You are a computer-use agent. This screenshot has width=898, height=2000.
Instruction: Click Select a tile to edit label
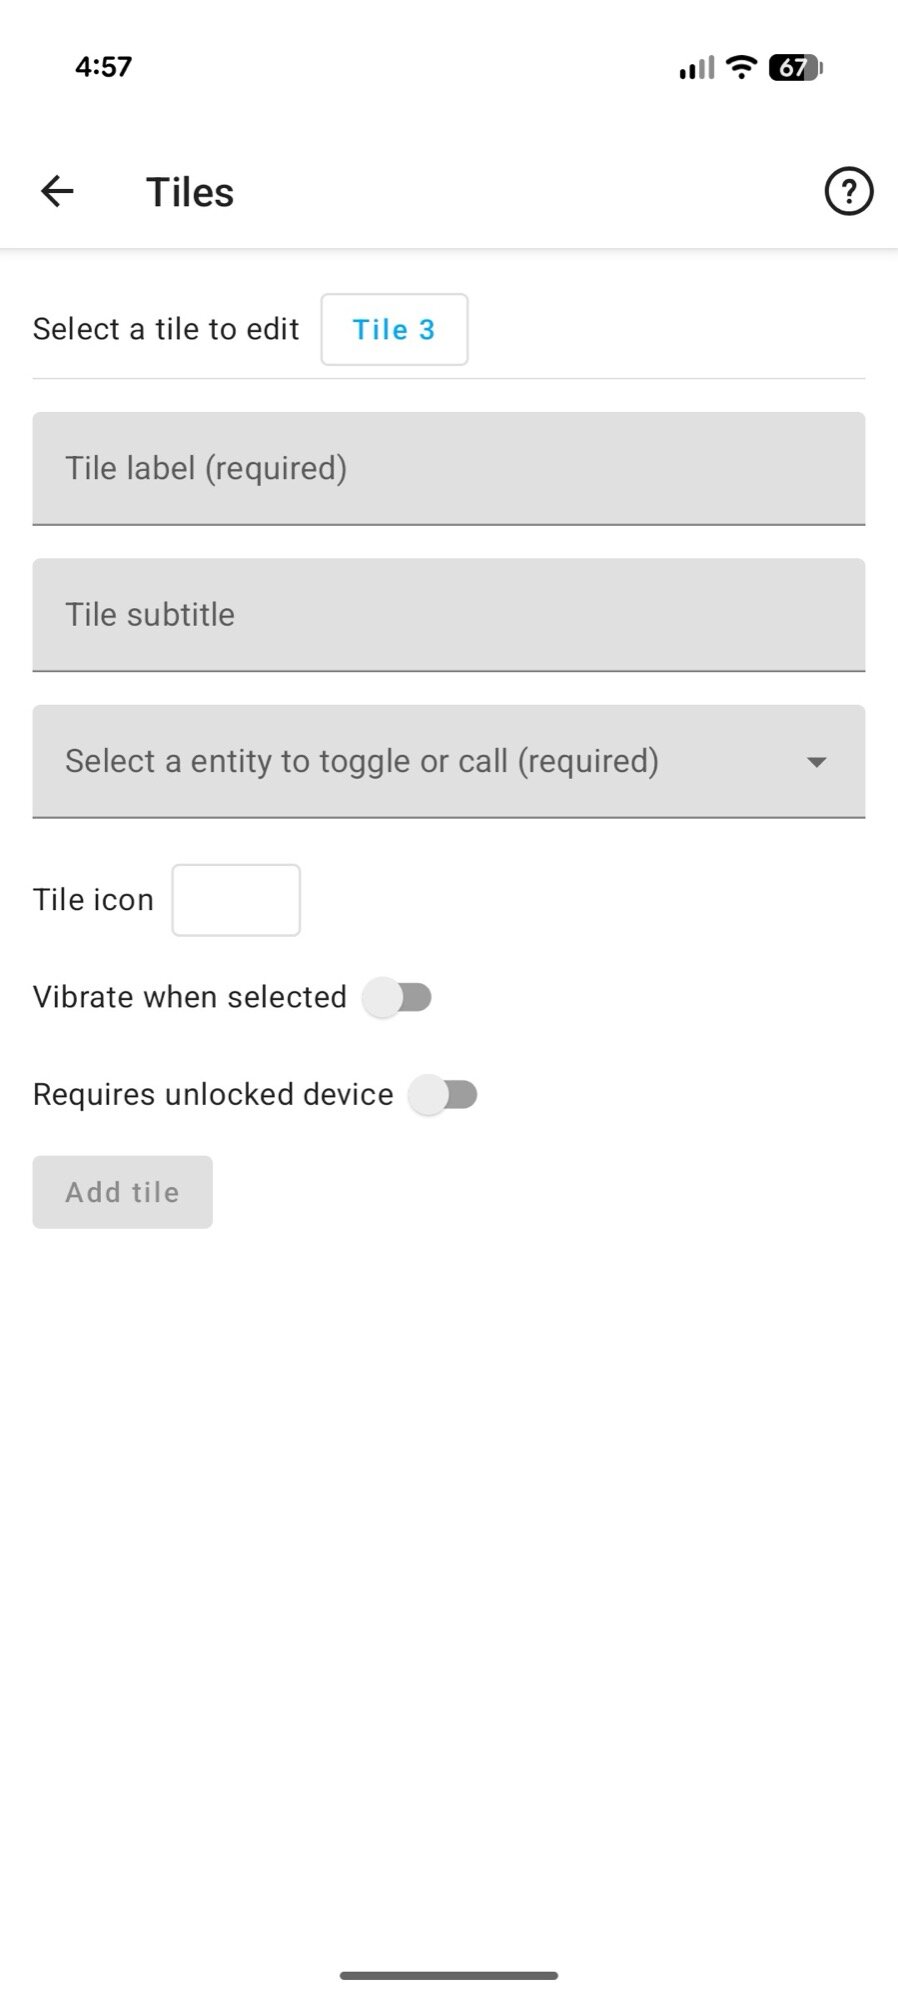[166, 328]
